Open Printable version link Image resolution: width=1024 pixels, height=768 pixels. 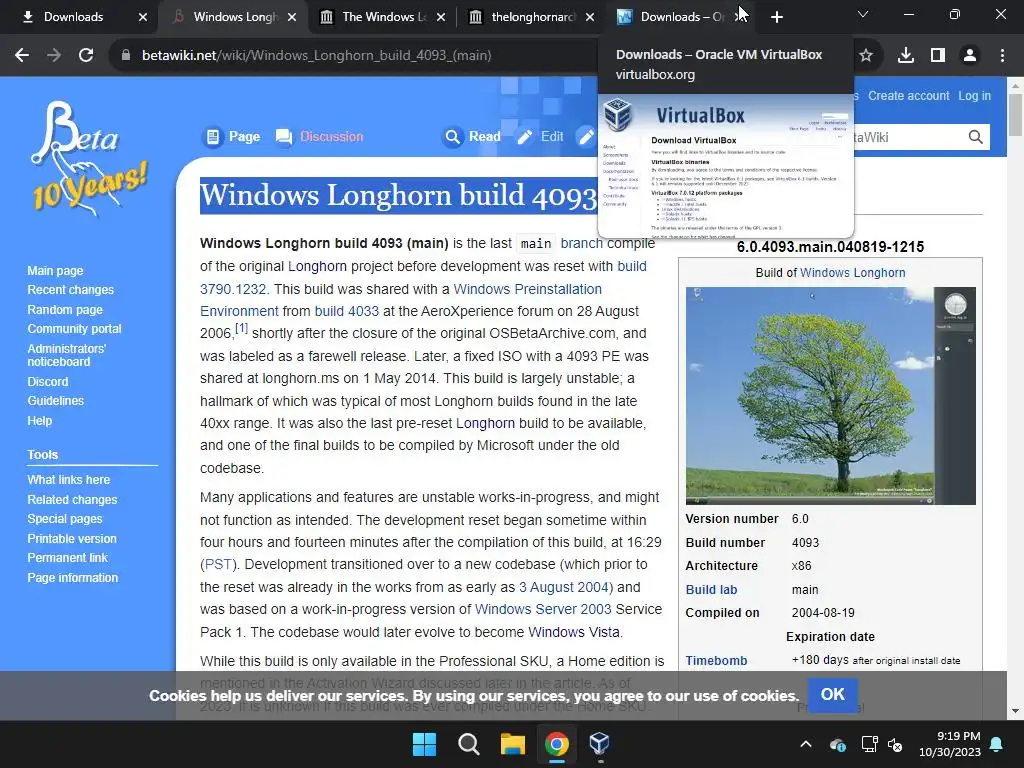(72, 539)
